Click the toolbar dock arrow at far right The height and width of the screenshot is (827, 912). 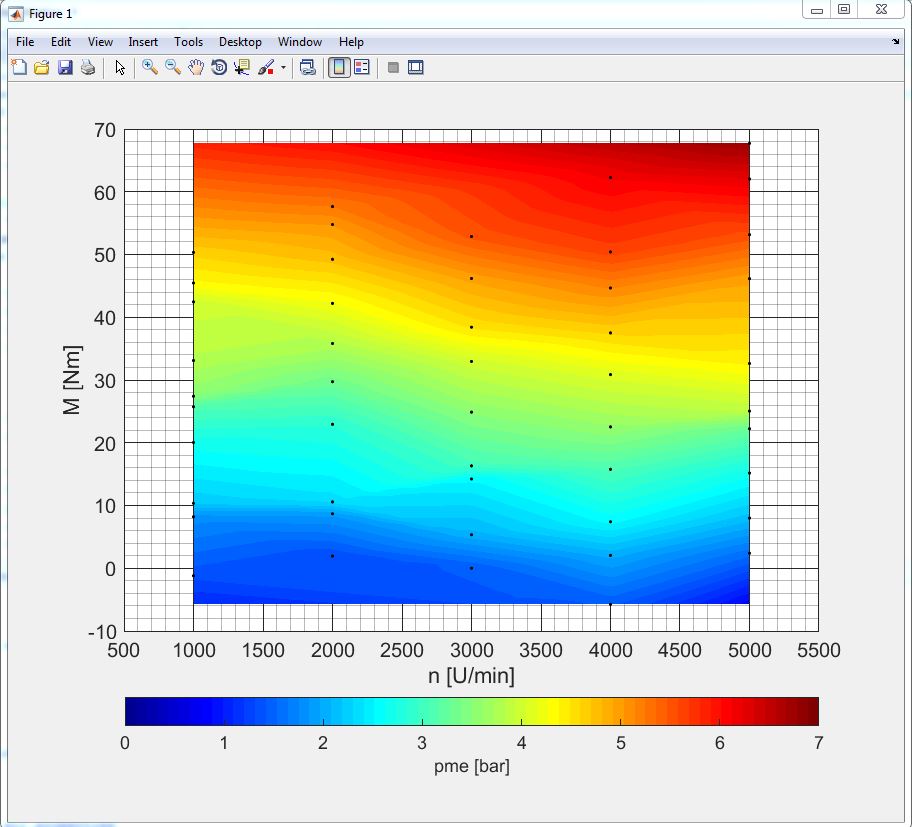coord(895,42)
